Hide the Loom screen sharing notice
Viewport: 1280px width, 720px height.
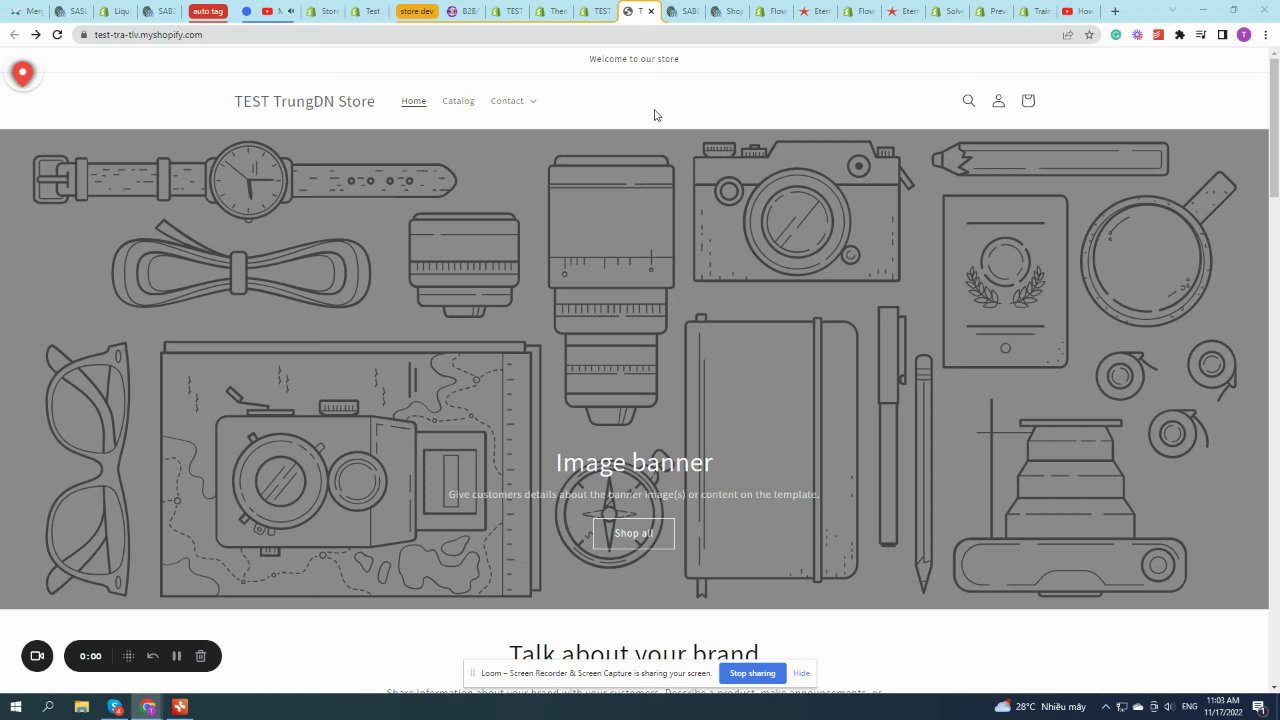801,673
